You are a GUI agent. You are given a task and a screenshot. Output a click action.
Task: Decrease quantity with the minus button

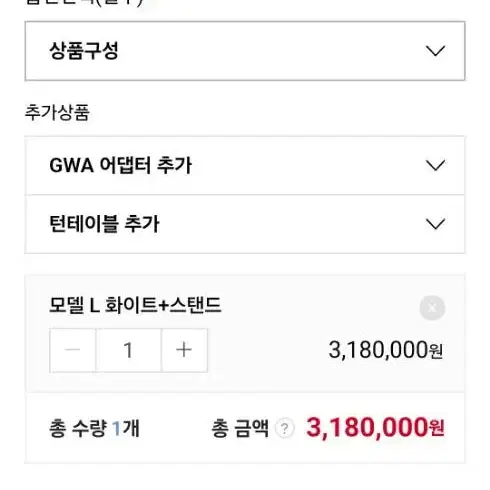[x=73, y=350]
